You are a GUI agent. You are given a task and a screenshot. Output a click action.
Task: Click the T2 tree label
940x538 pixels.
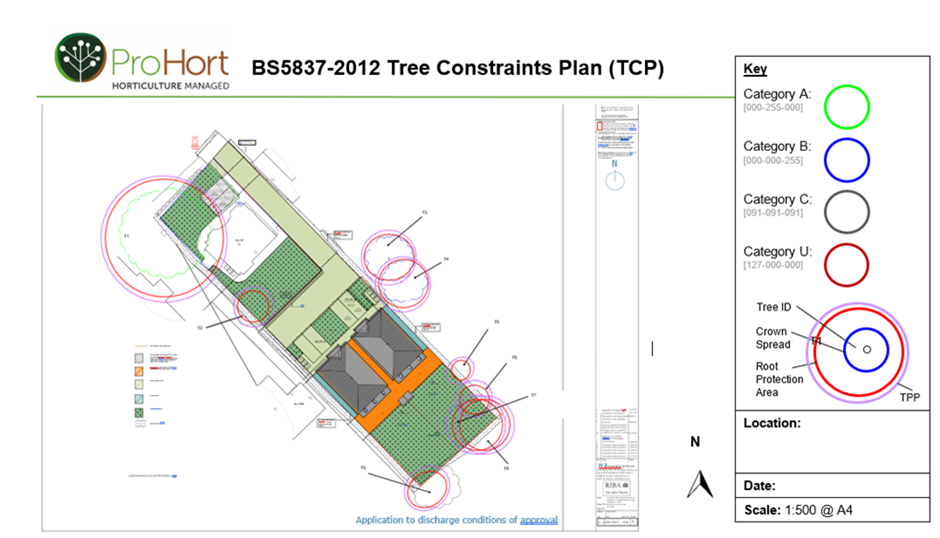coord(200,327)
